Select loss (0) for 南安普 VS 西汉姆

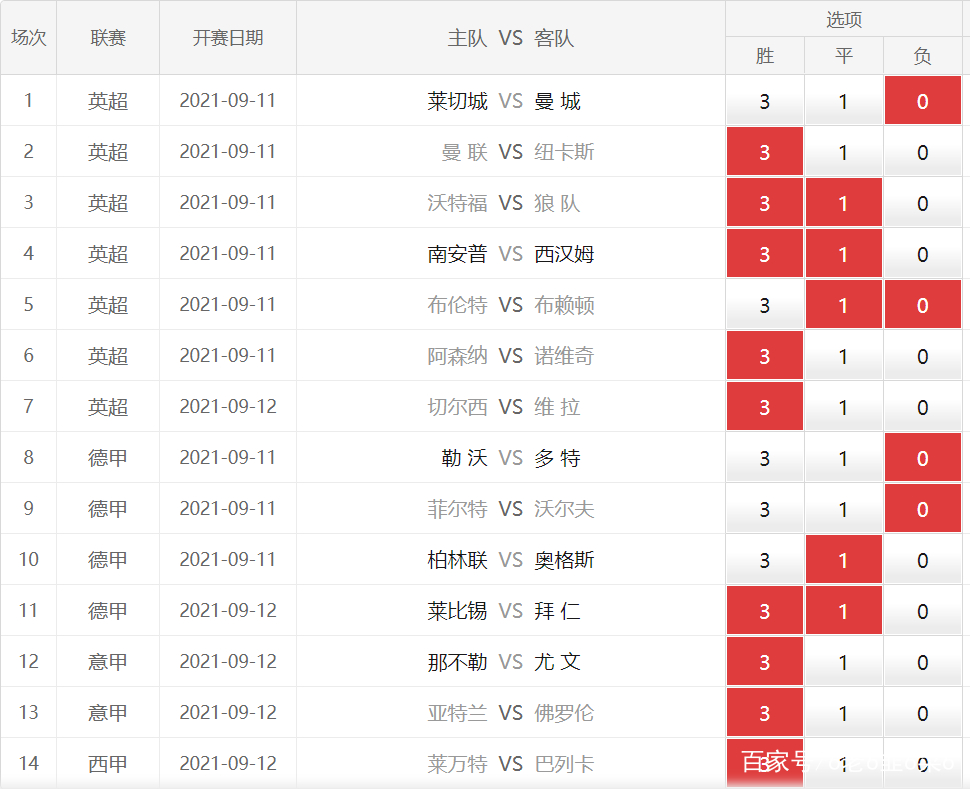tap(922, 254)
